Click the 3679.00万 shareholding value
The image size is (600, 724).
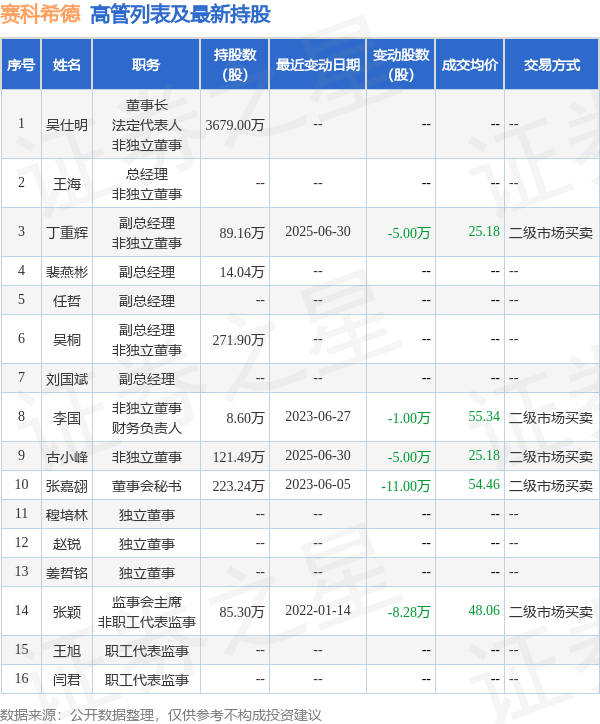coord(235,125)
